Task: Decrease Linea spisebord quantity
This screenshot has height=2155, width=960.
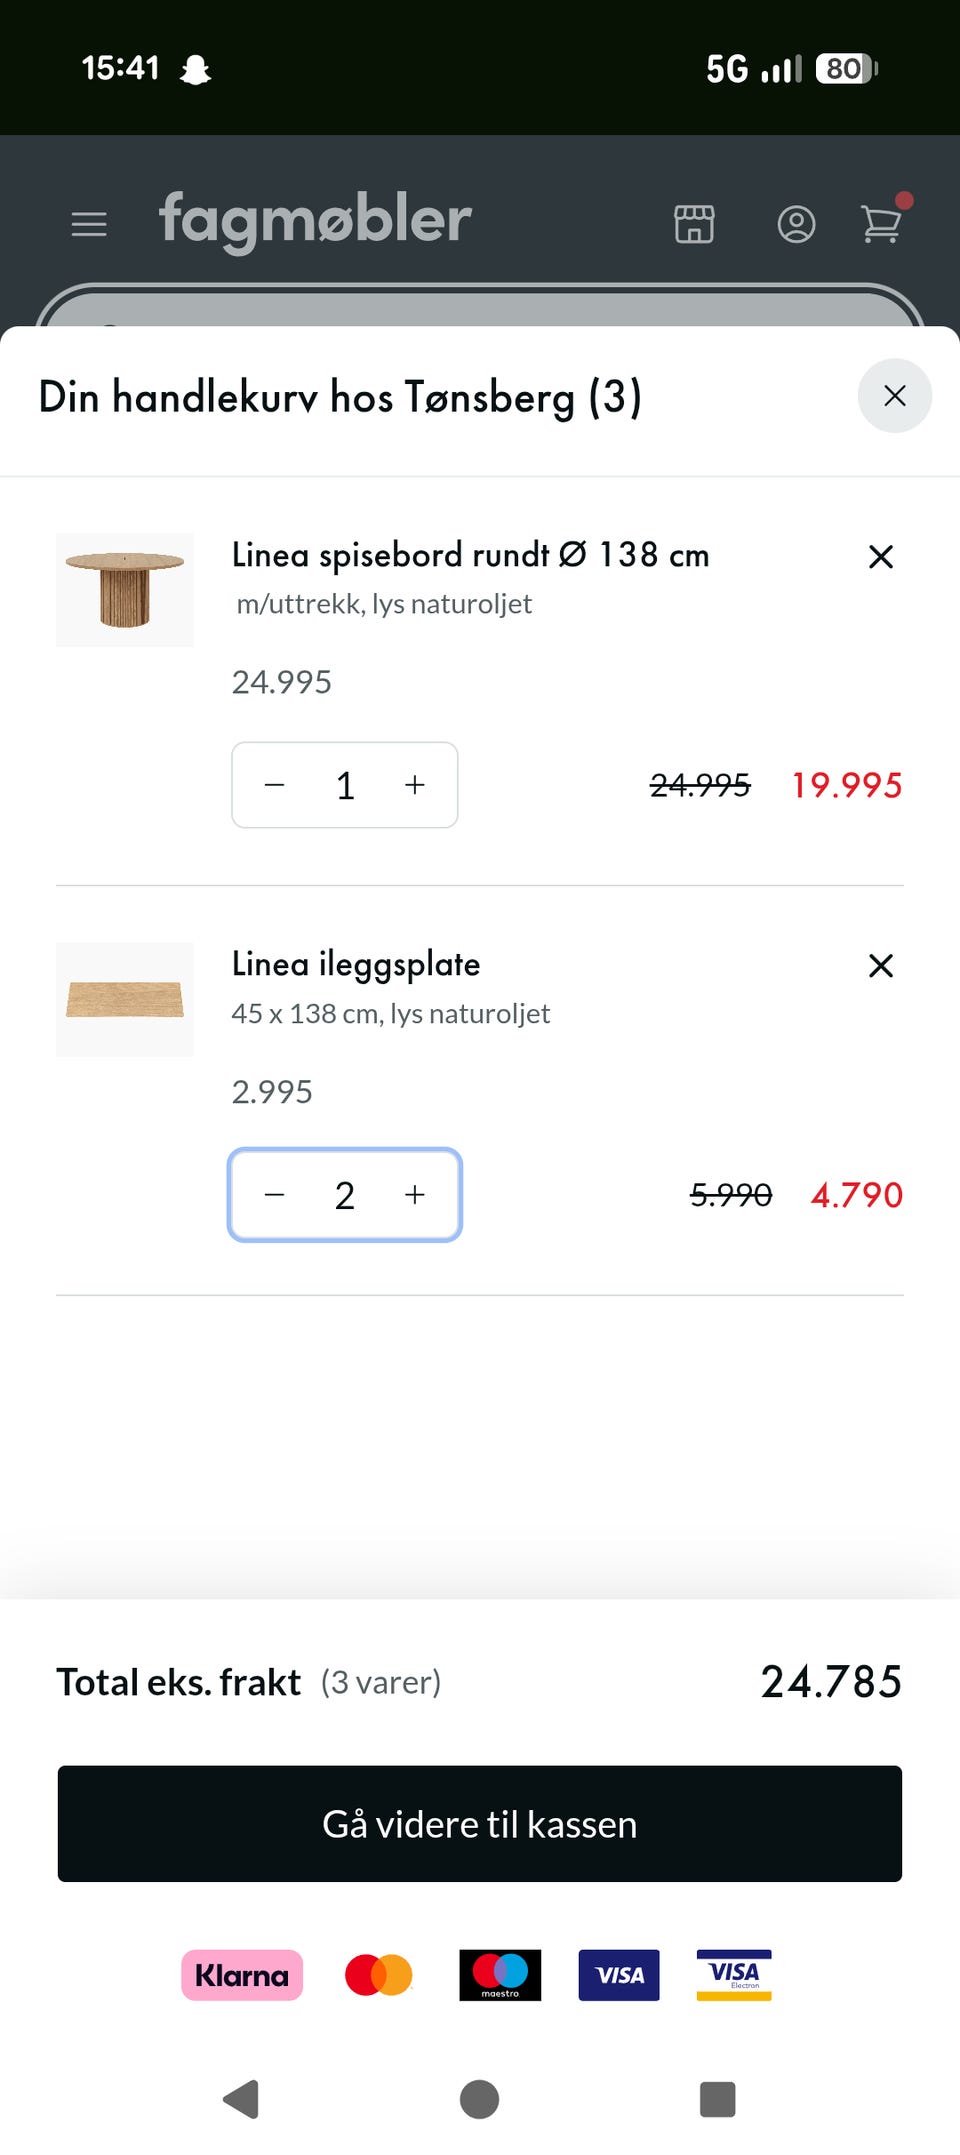Action: pos(275,785)
